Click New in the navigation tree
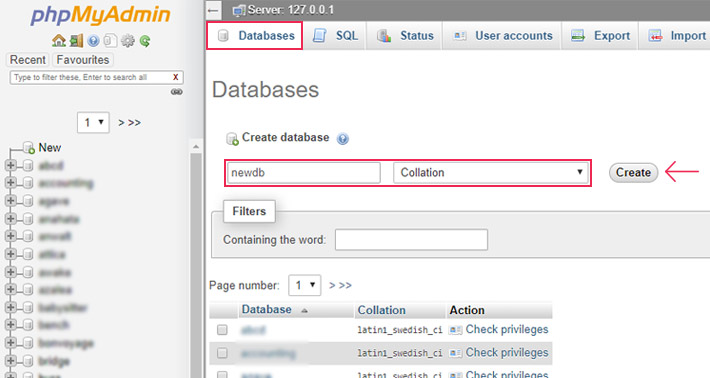Screen dimensions: 710x378 point(49,148)
